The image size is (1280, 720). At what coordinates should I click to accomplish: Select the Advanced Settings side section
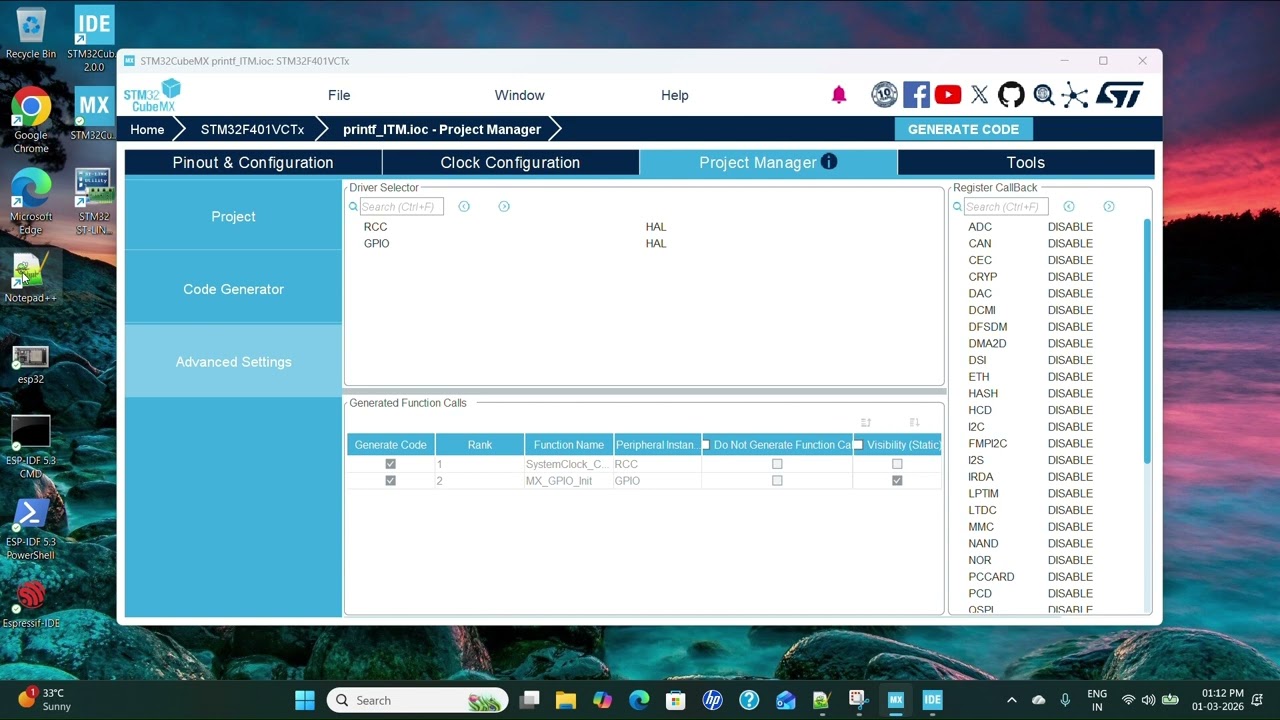click(233, 362)
